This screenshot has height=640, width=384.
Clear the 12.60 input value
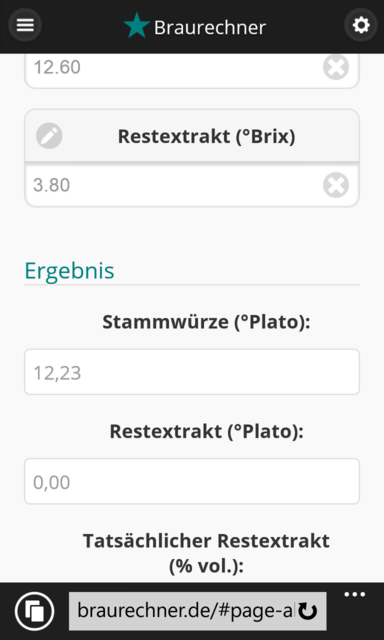click(336, 67)
